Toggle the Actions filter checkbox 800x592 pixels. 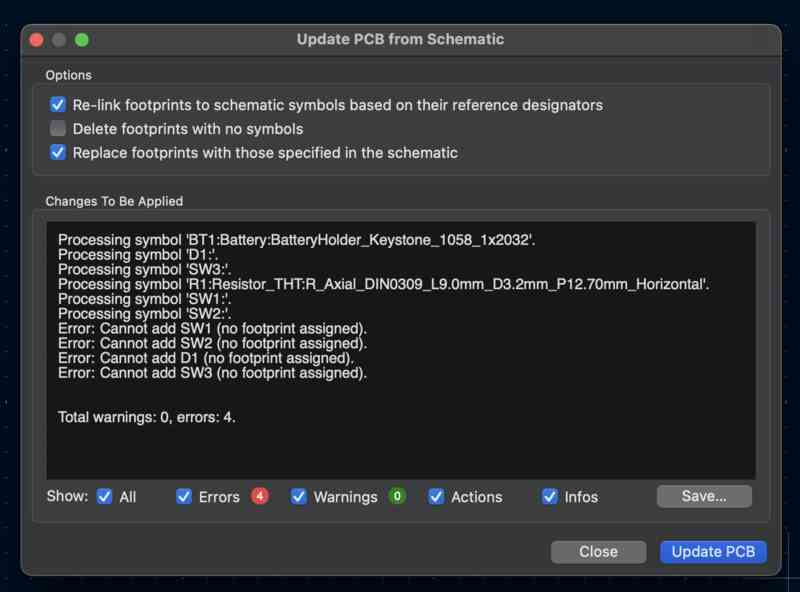pos(436,497)
